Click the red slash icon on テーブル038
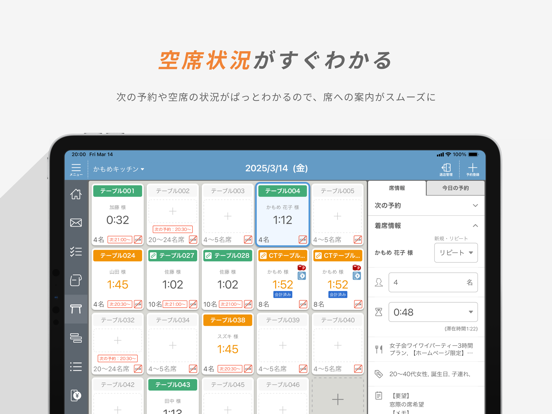Viewport: 552px width, 414px height. tap(248, 369)
